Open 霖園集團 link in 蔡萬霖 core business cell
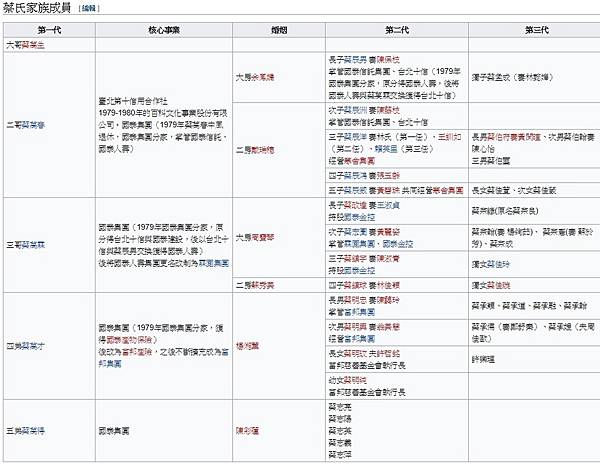 214,263
